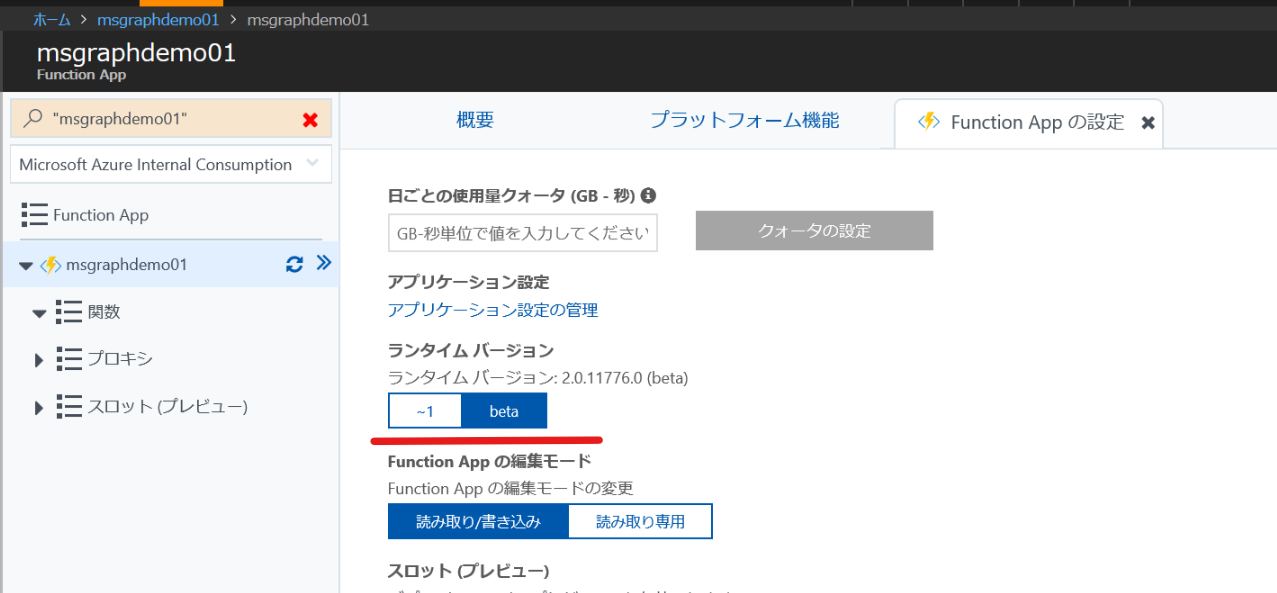Screen dimensions: 1277x593
Task: Click the GB-秒 quota input field
Action: click(x=521, y=232)
